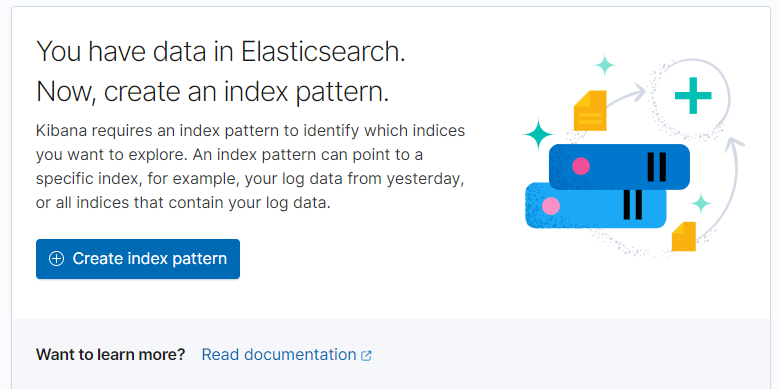780x389 pixels.
Task: Click the upper yellow document icon
Action: coord(590,110)
